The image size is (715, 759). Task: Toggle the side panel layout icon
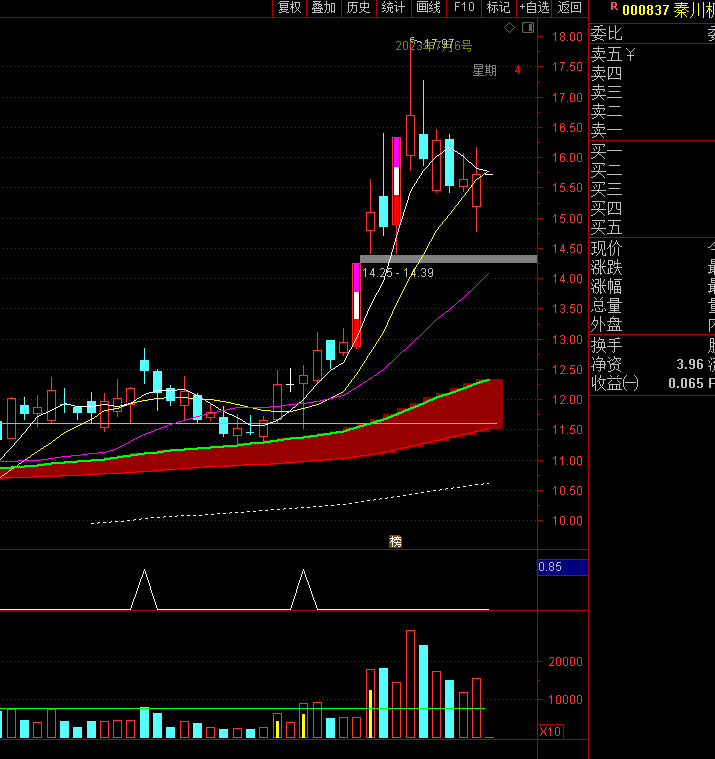coord(528,28)
